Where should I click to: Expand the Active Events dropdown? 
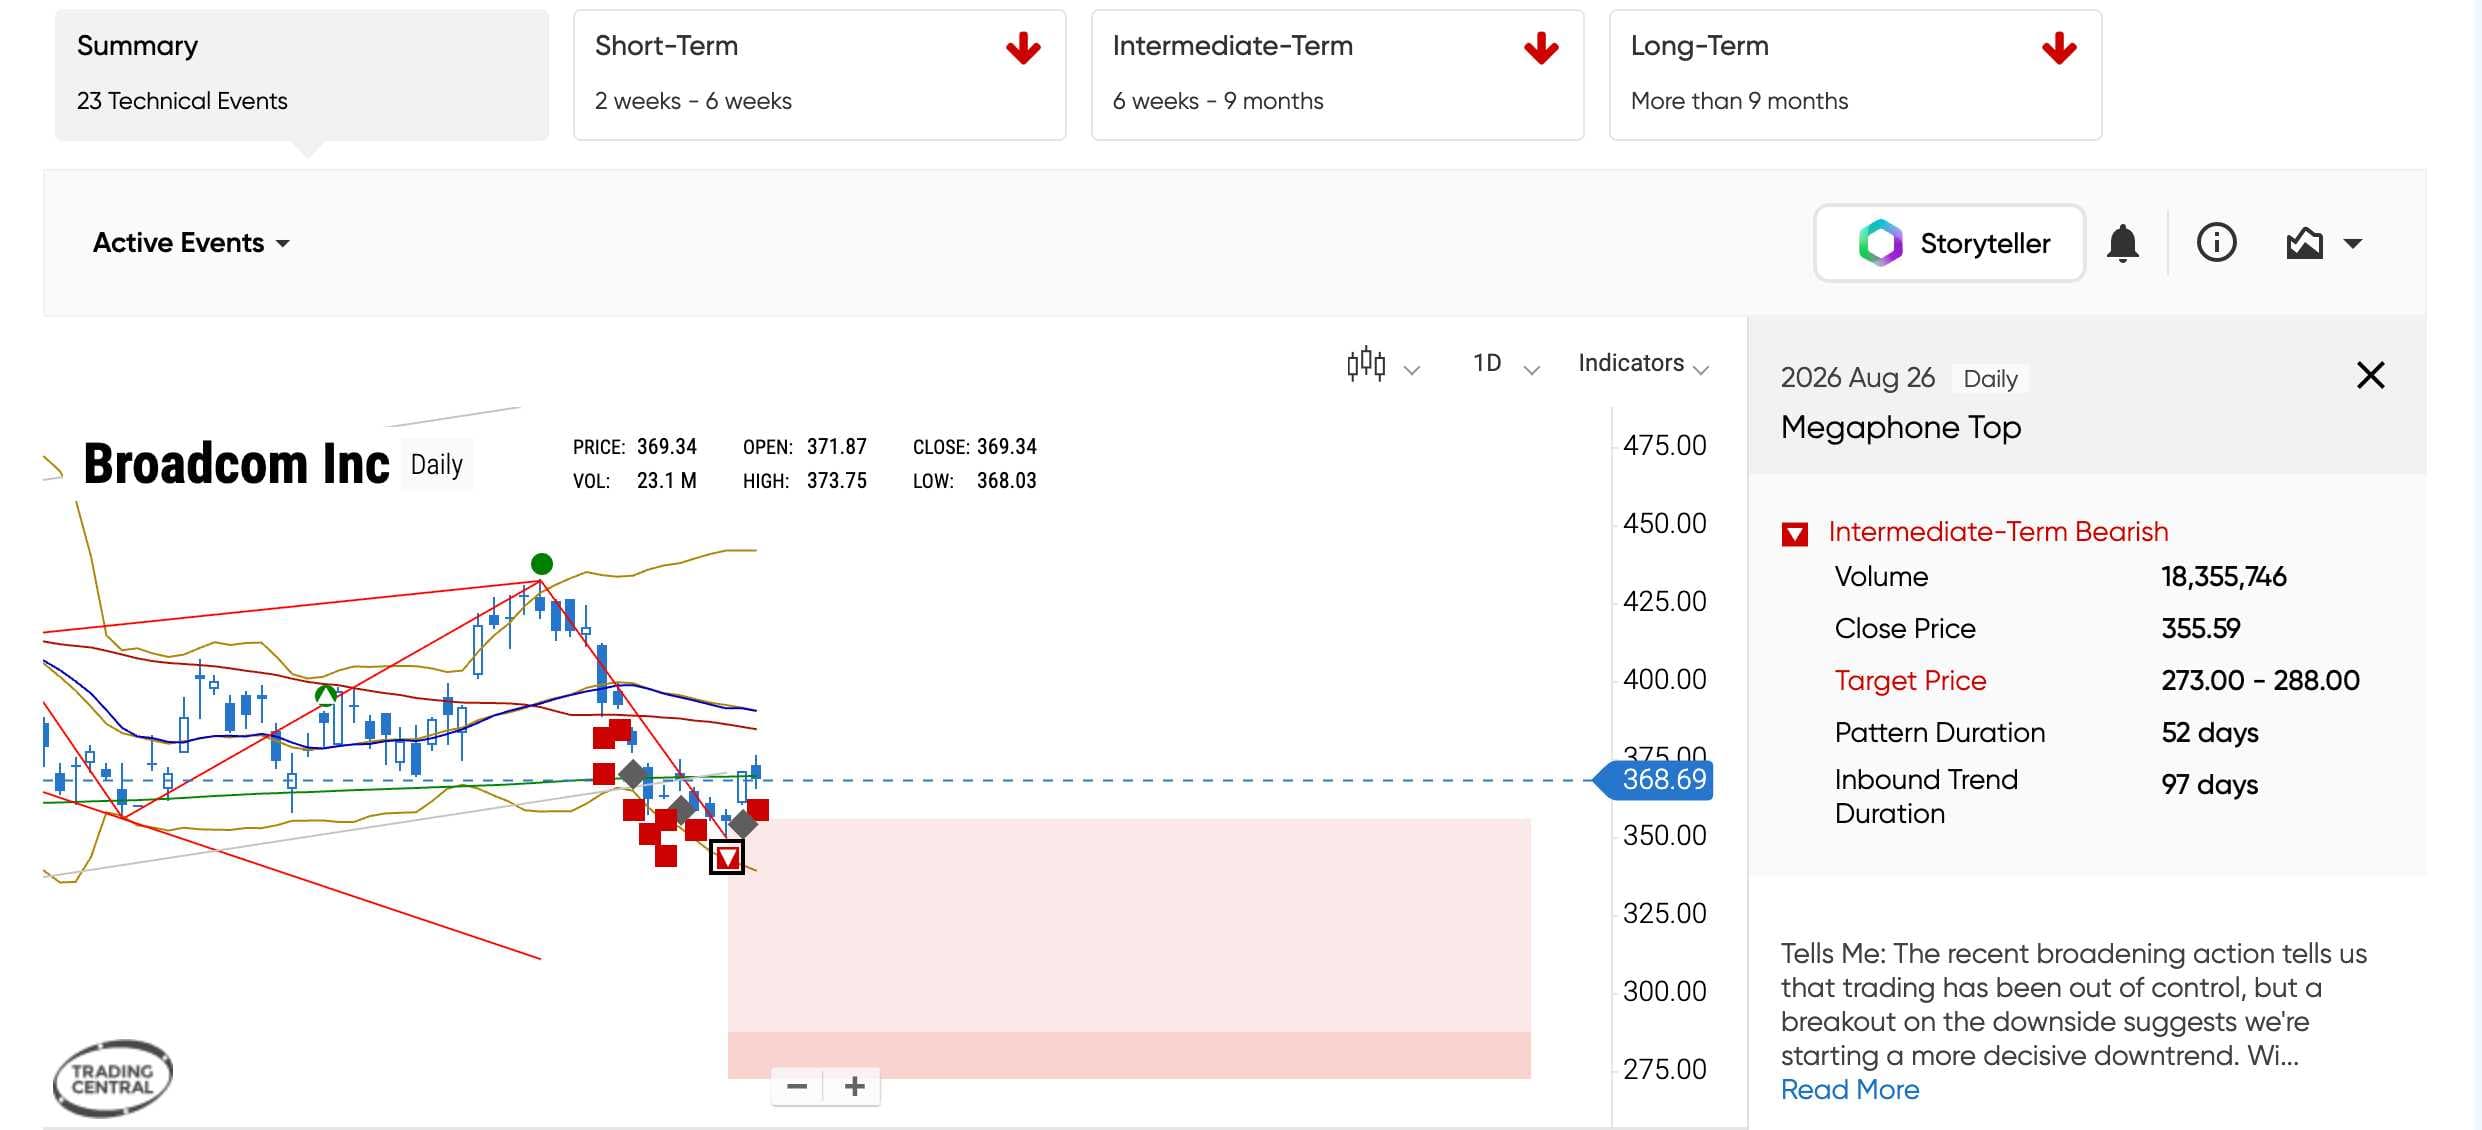[191, 243]
